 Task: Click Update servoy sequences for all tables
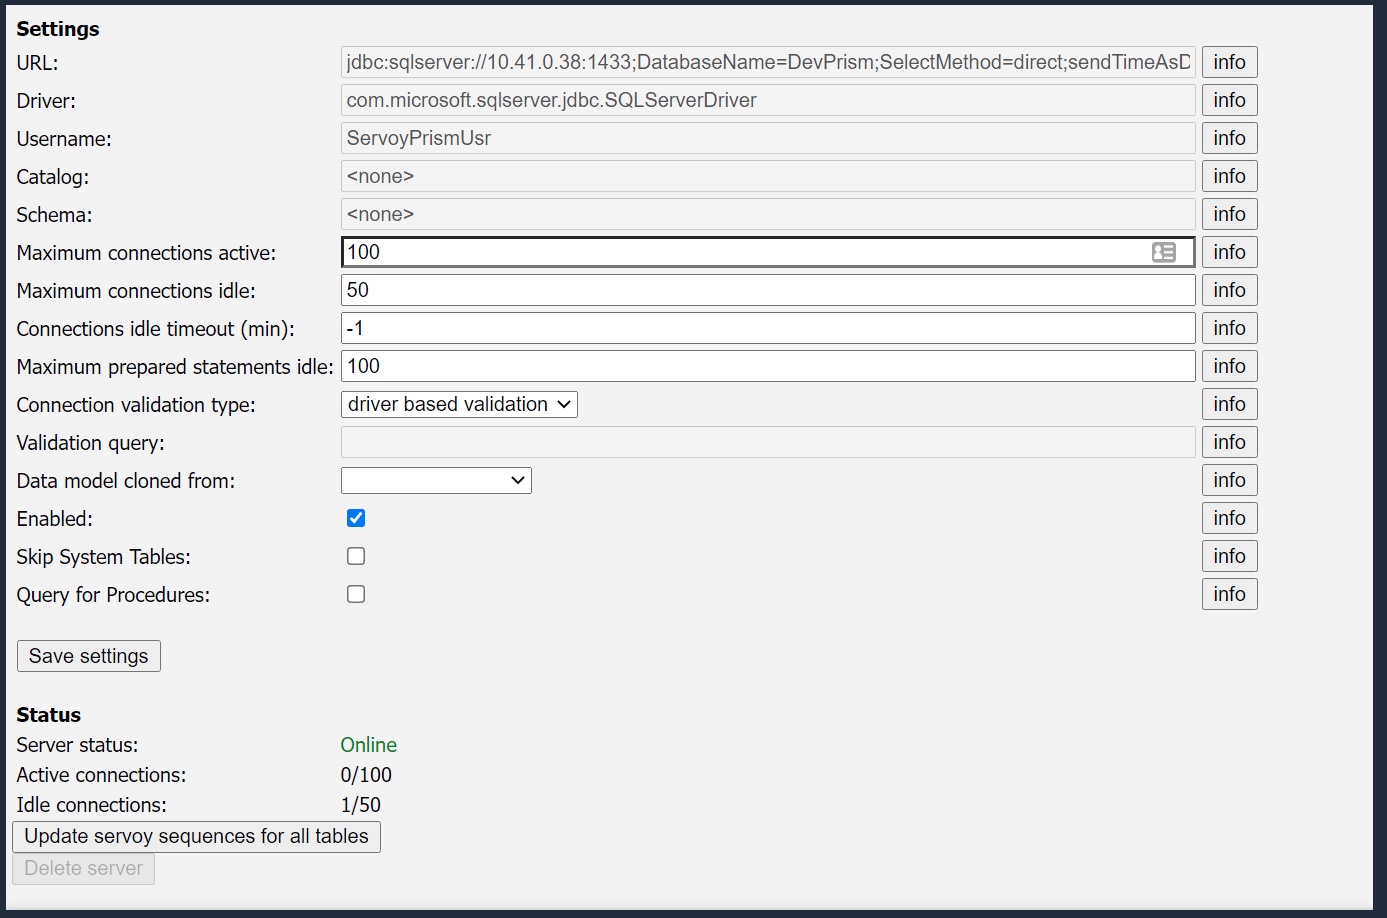pyautogui.click(x=196, y=836)
